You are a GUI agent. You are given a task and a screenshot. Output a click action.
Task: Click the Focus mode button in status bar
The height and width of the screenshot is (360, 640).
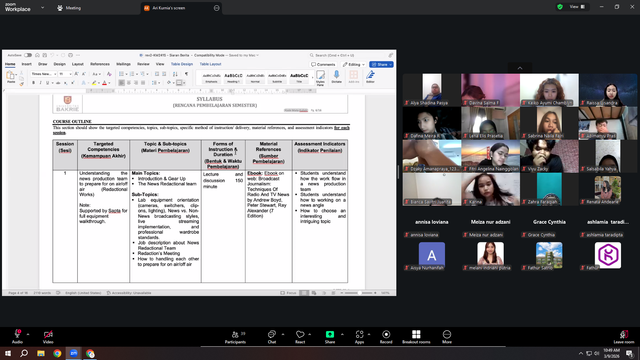(288, 293)
